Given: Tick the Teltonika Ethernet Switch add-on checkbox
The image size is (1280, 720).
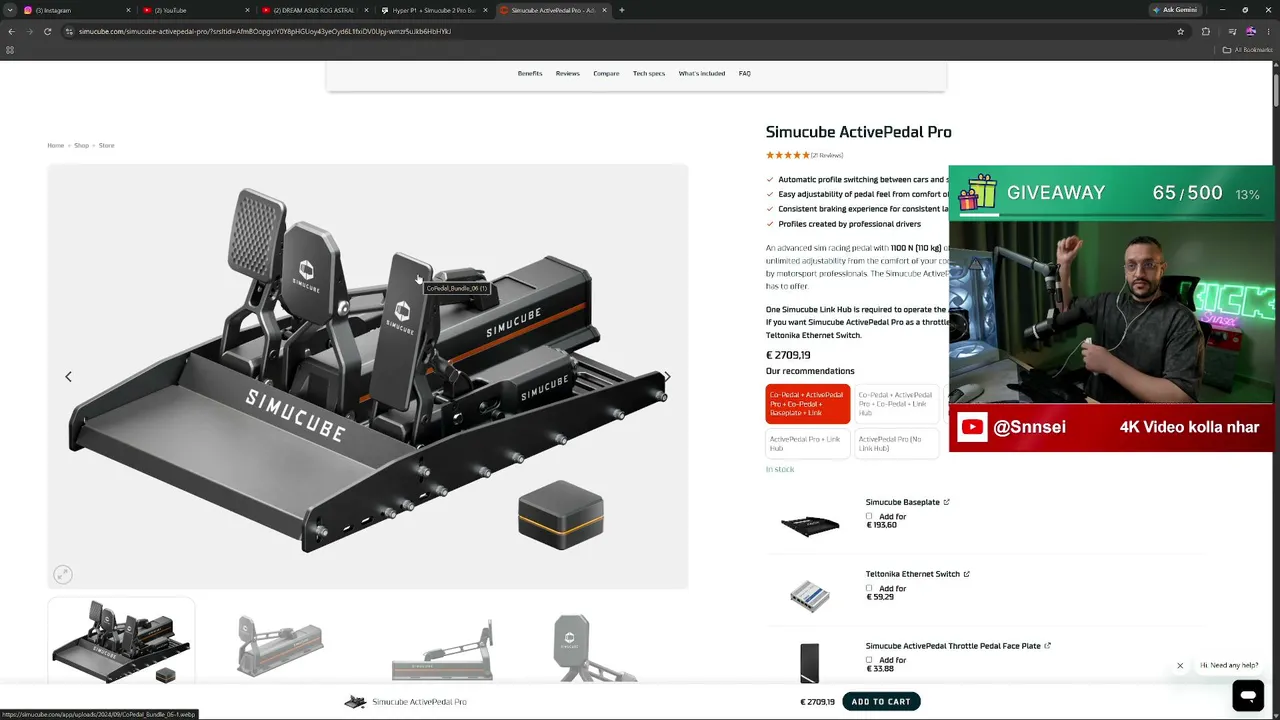Looking at the screenshot, I should tap(869, 588).
